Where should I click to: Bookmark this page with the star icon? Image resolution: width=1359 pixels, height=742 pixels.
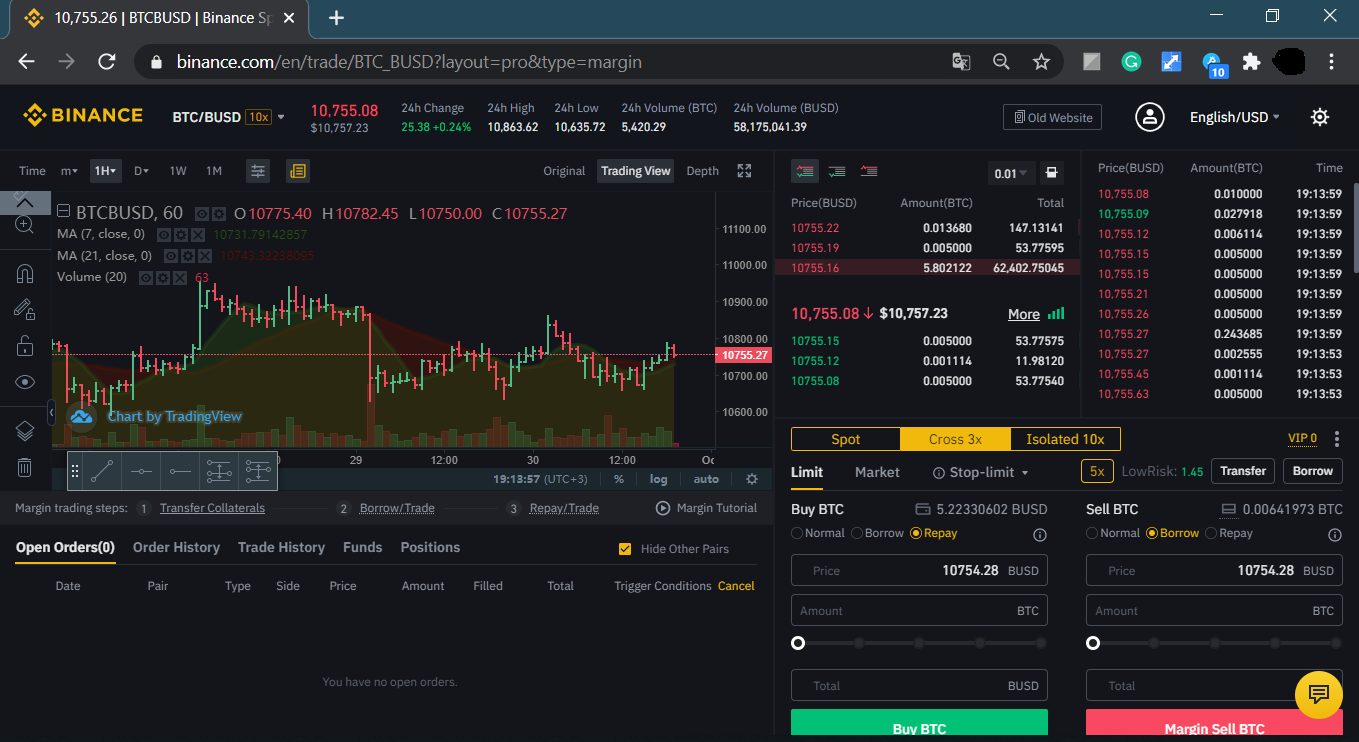coord(1041,62)
